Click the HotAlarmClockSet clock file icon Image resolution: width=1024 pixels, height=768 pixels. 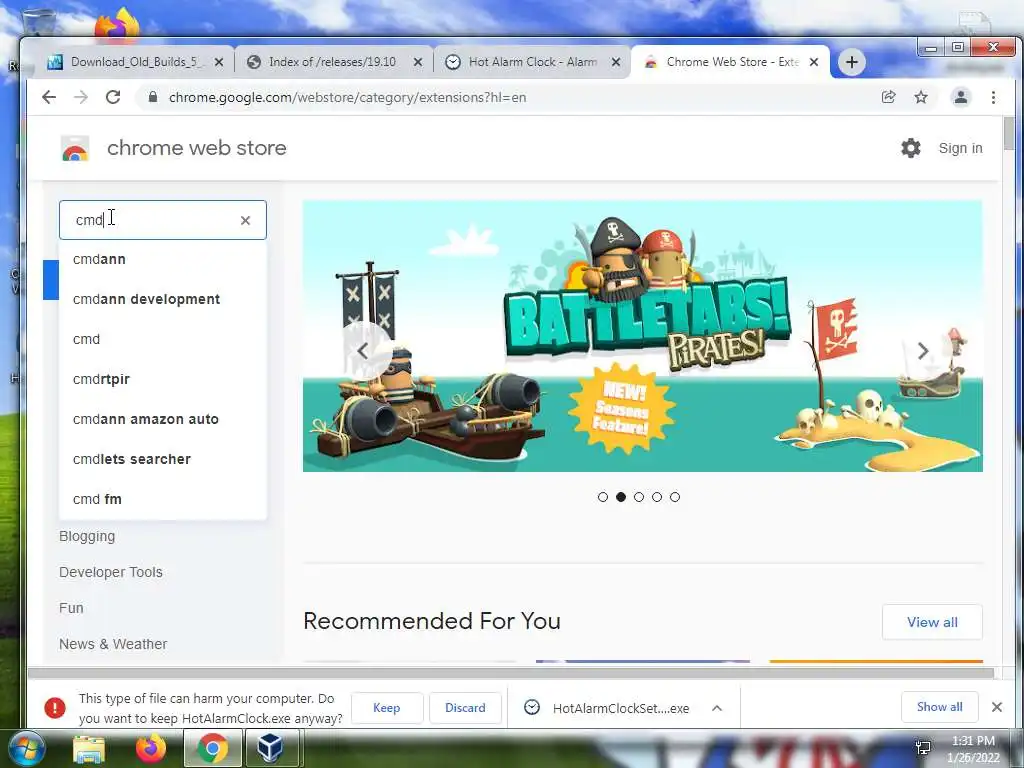tap(532, 707)
